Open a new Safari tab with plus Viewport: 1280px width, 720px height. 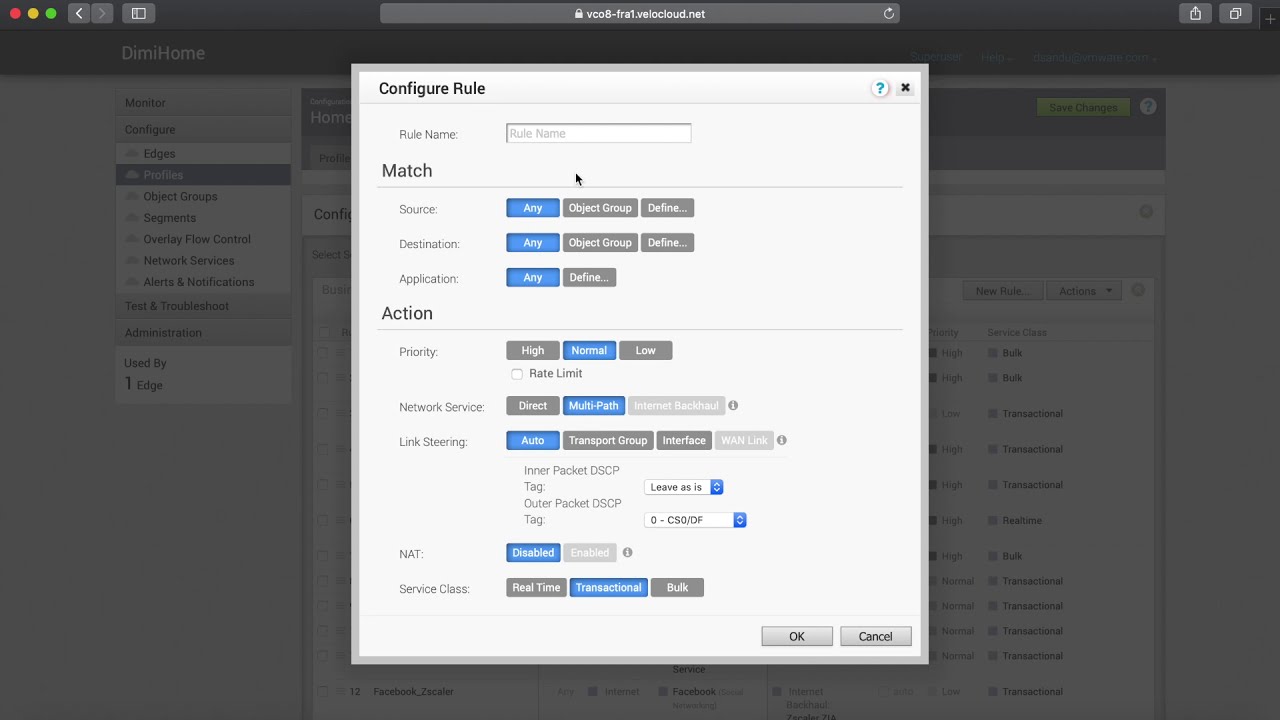[x=1270, y=19]
